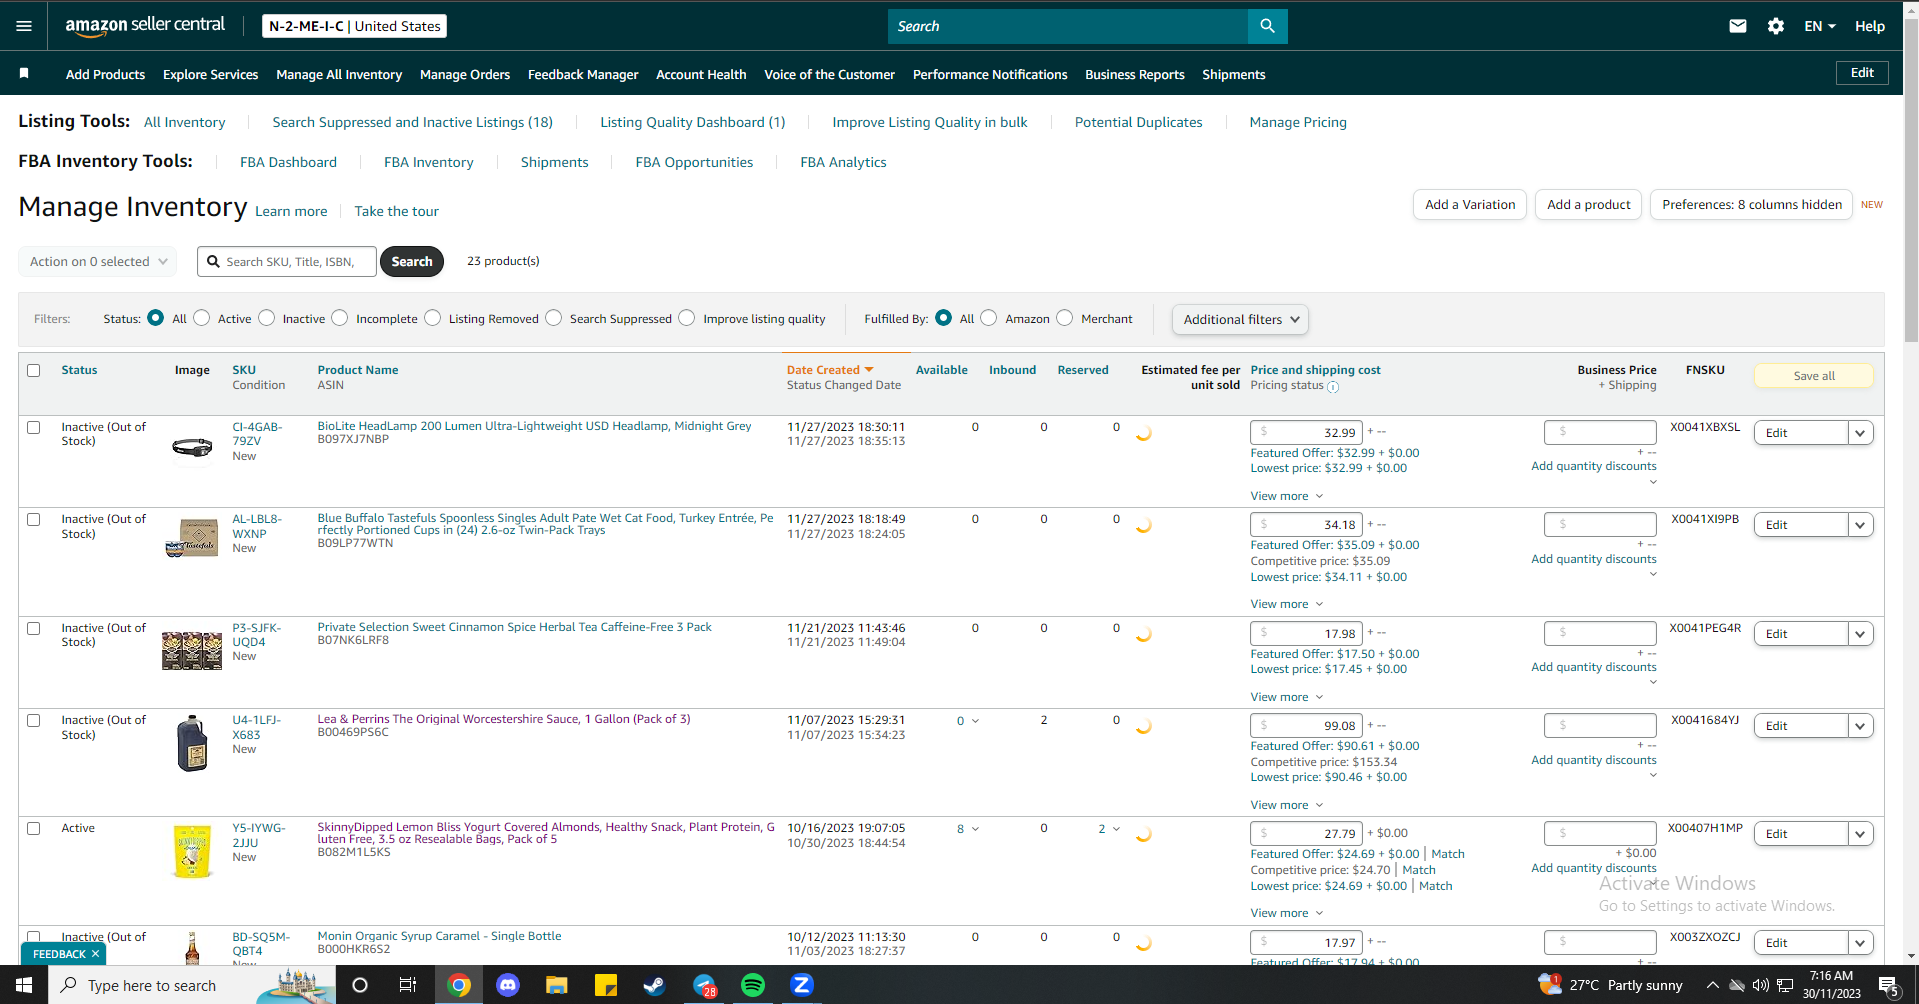Screen dimensions: 1919x1004
Task: Open Search Suppressed and Inactive Listings link
Action: click(x=412, y=122)
